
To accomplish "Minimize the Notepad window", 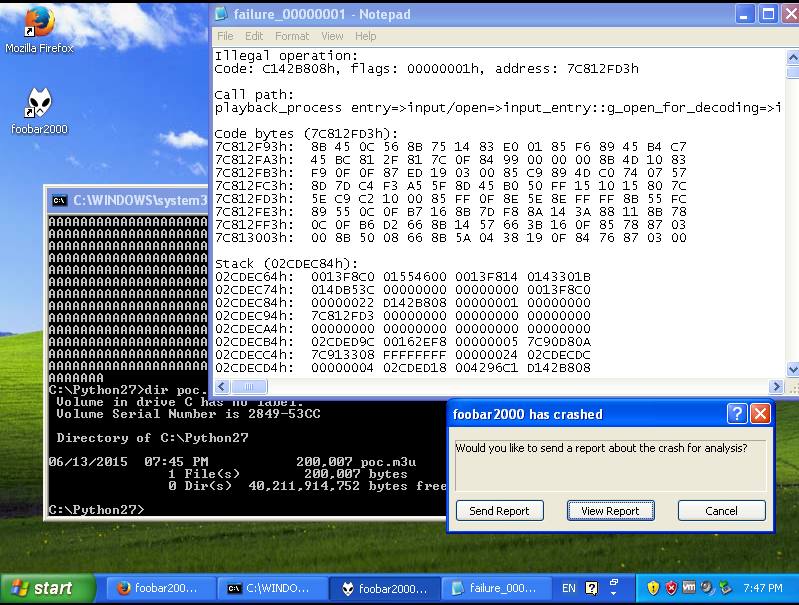I will click(x=744, y=14).
